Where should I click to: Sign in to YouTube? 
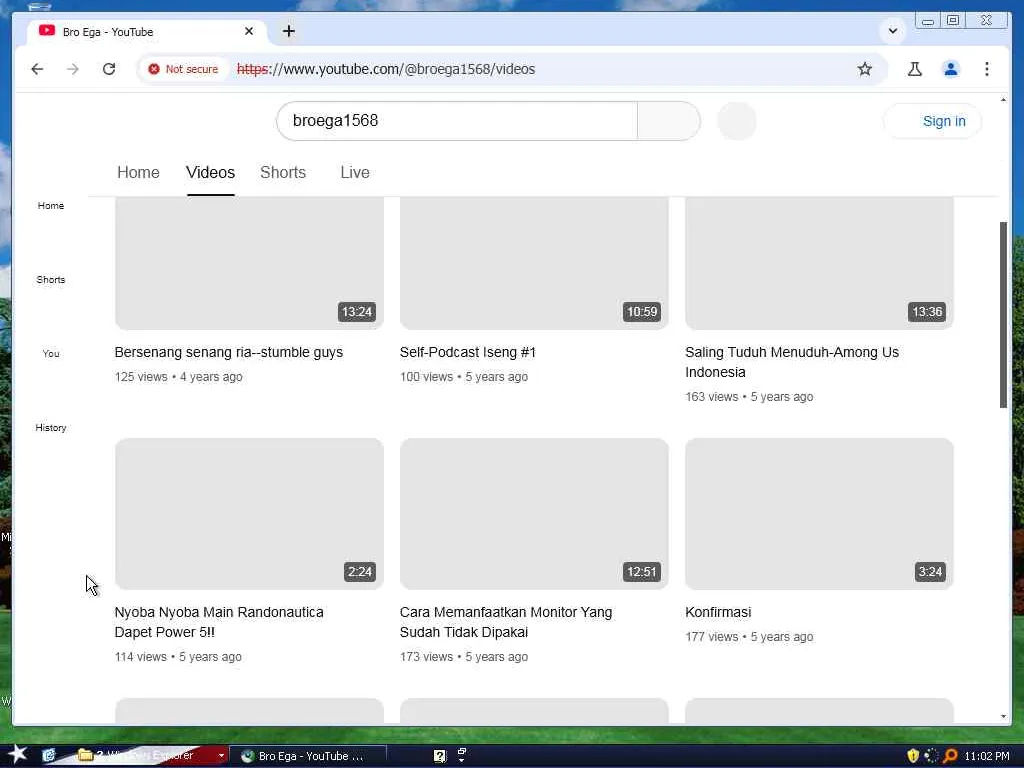click(x=933, y=121)
